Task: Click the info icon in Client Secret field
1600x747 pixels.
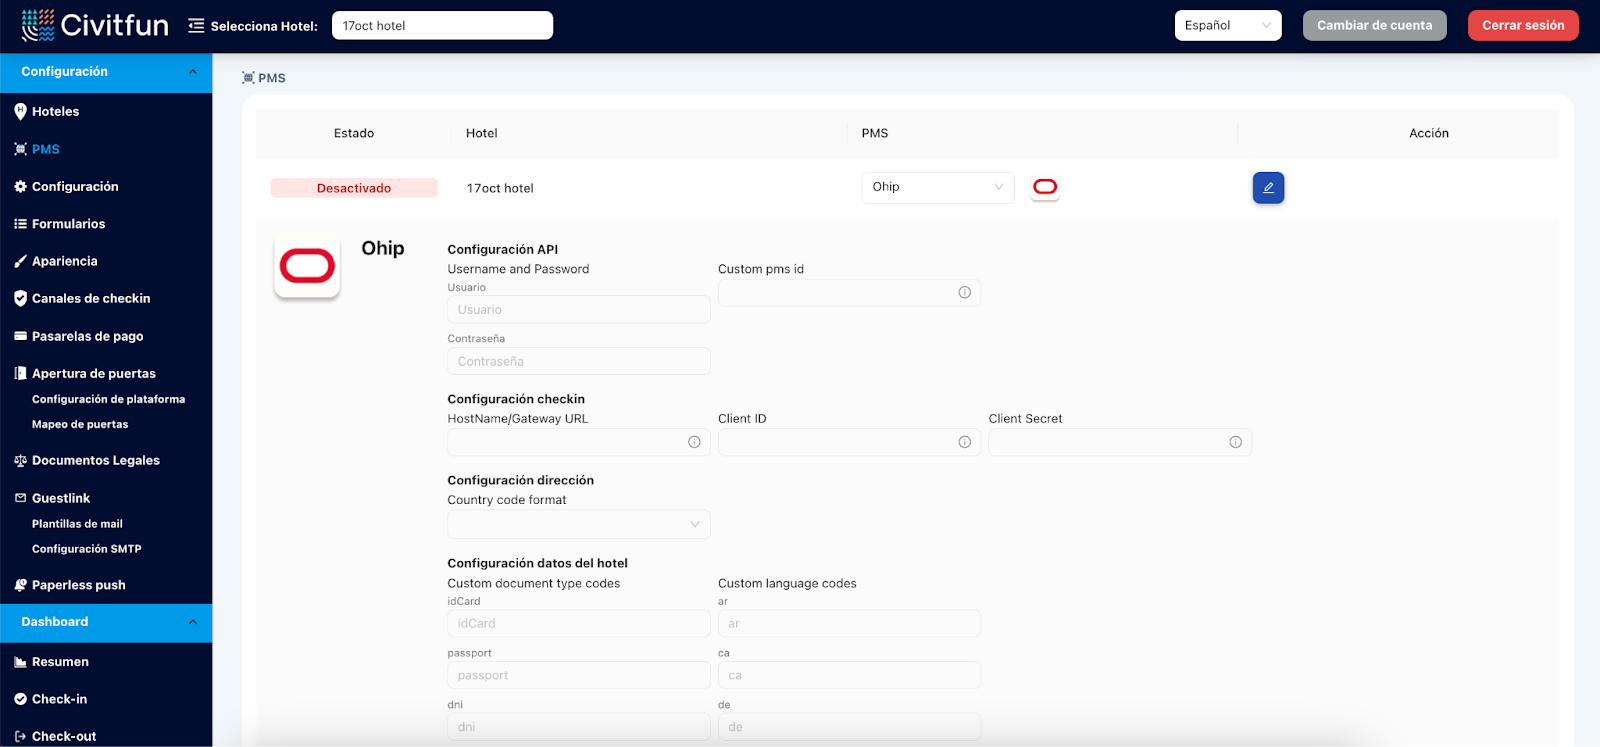Action: point(1236,442)
